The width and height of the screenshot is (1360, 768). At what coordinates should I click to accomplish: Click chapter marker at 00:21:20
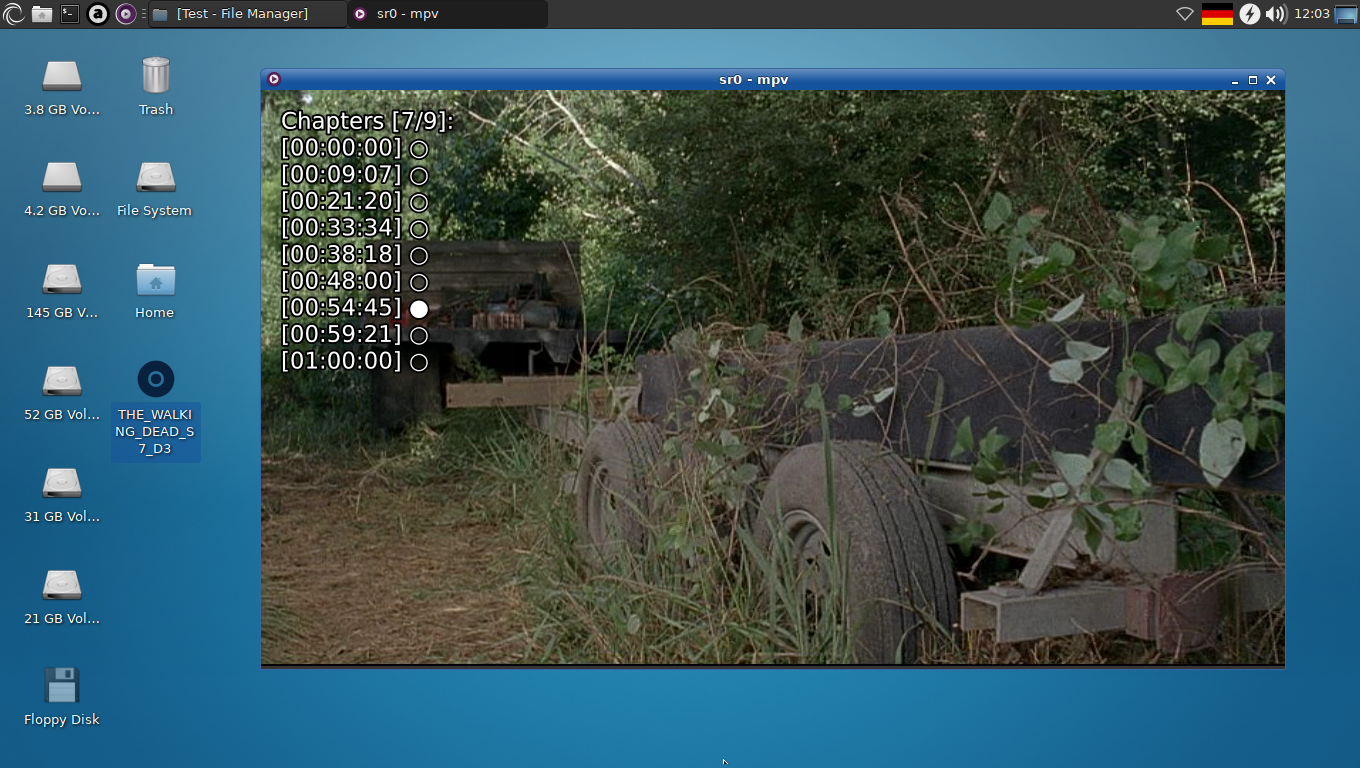[x=419, y=202]
